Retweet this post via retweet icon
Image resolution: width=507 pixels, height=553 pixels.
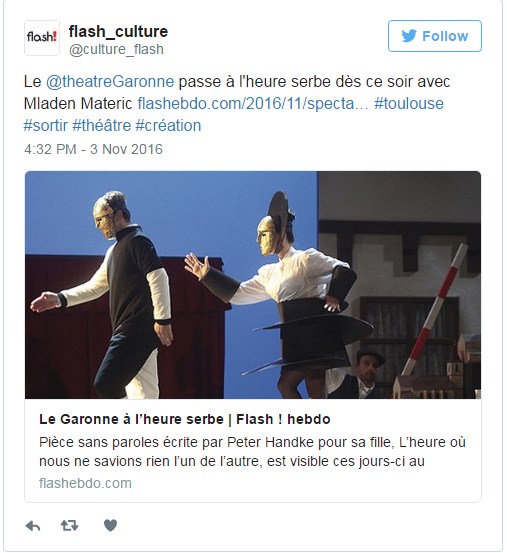point(69,525)
